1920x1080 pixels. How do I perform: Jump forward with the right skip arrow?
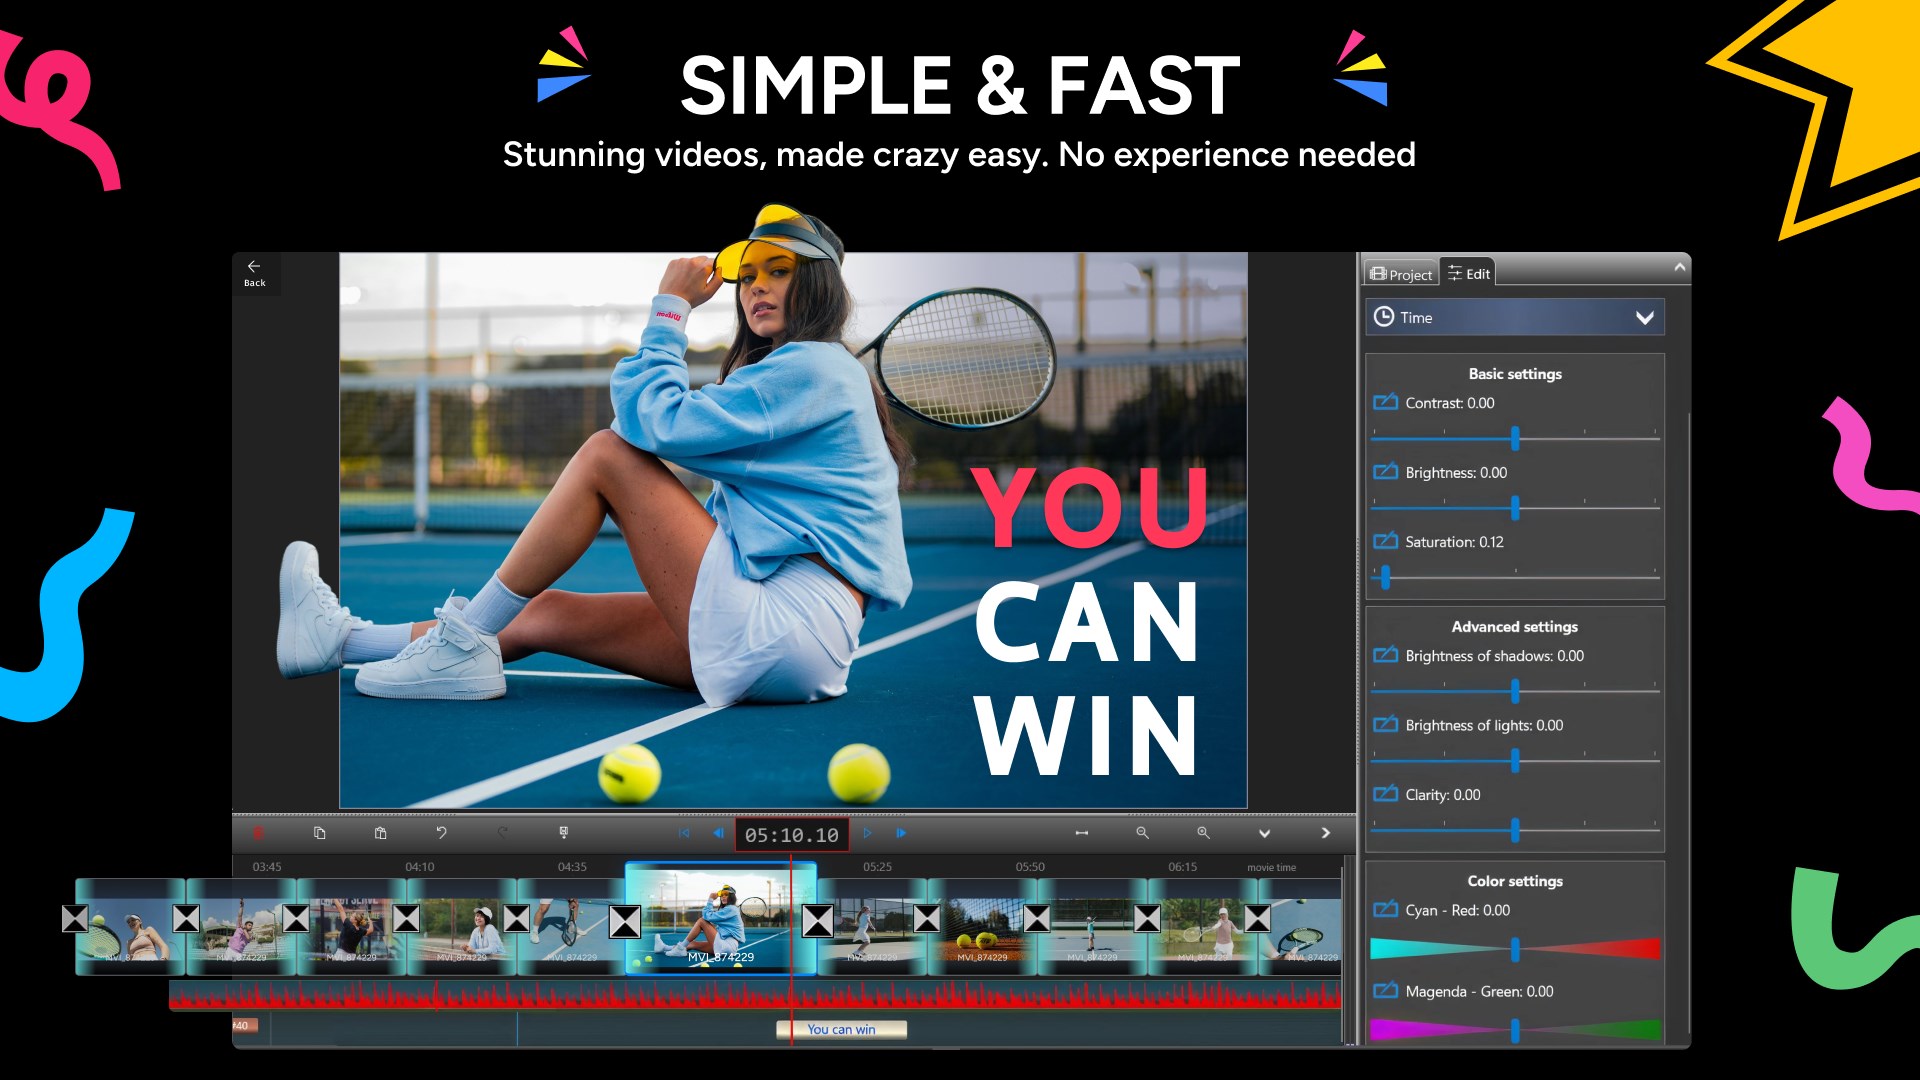901,833
